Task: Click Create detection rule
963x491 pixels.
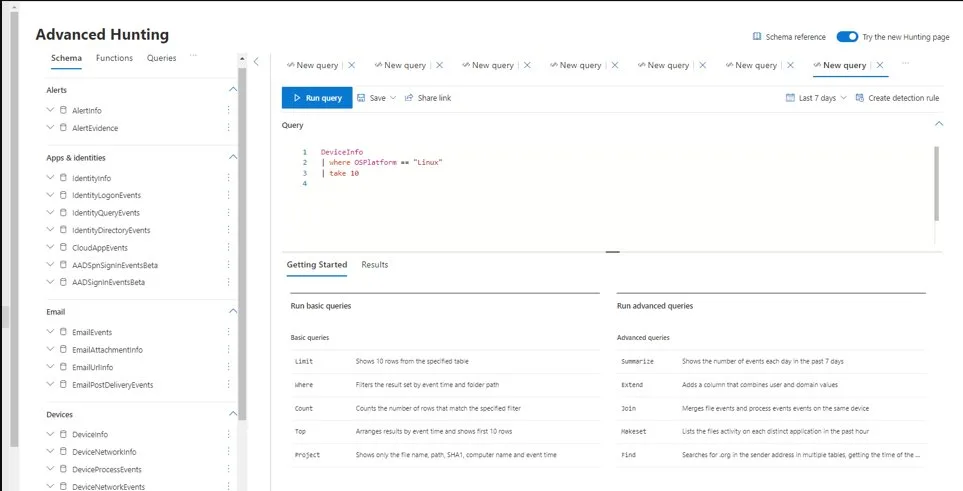Action: click(897, 98)
